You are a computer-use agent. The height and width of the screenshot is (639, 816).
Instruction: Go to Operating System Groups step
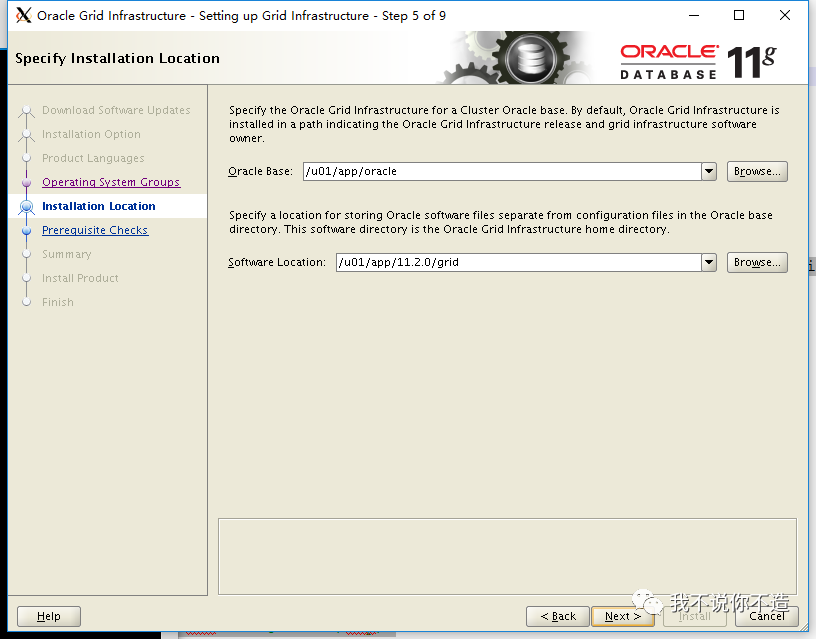click(111, 182)
